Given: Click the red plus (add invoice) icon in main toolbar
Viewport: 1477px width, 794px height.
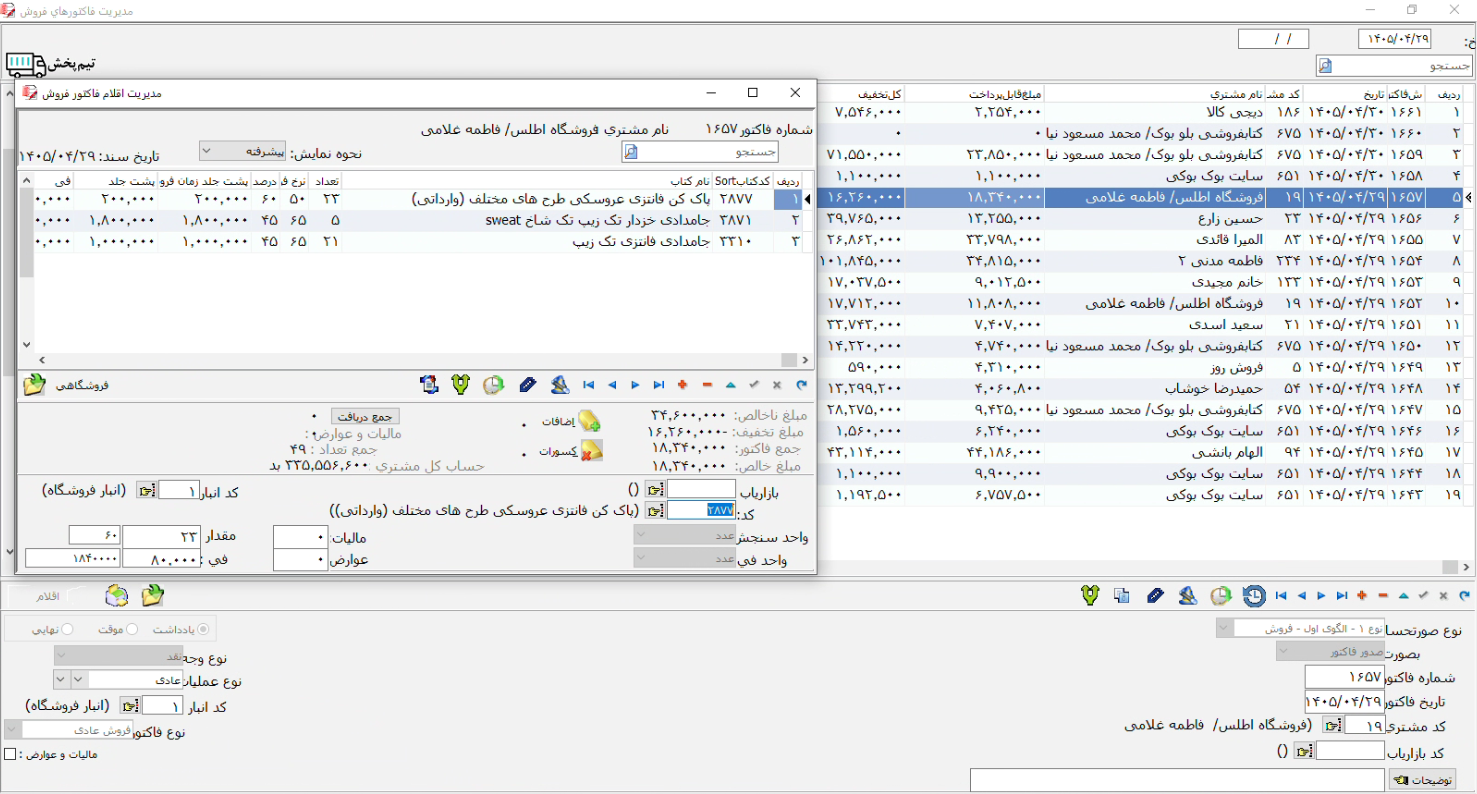Looking at the screenshot, I should click(1361, 596).
